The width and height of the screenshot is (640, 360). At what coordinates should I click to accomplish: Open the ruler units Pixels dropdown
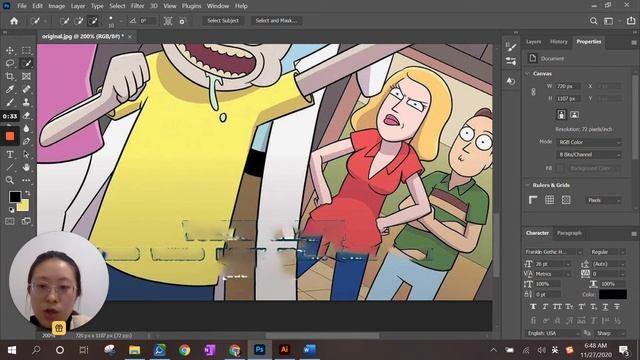[x=604, y=200]
